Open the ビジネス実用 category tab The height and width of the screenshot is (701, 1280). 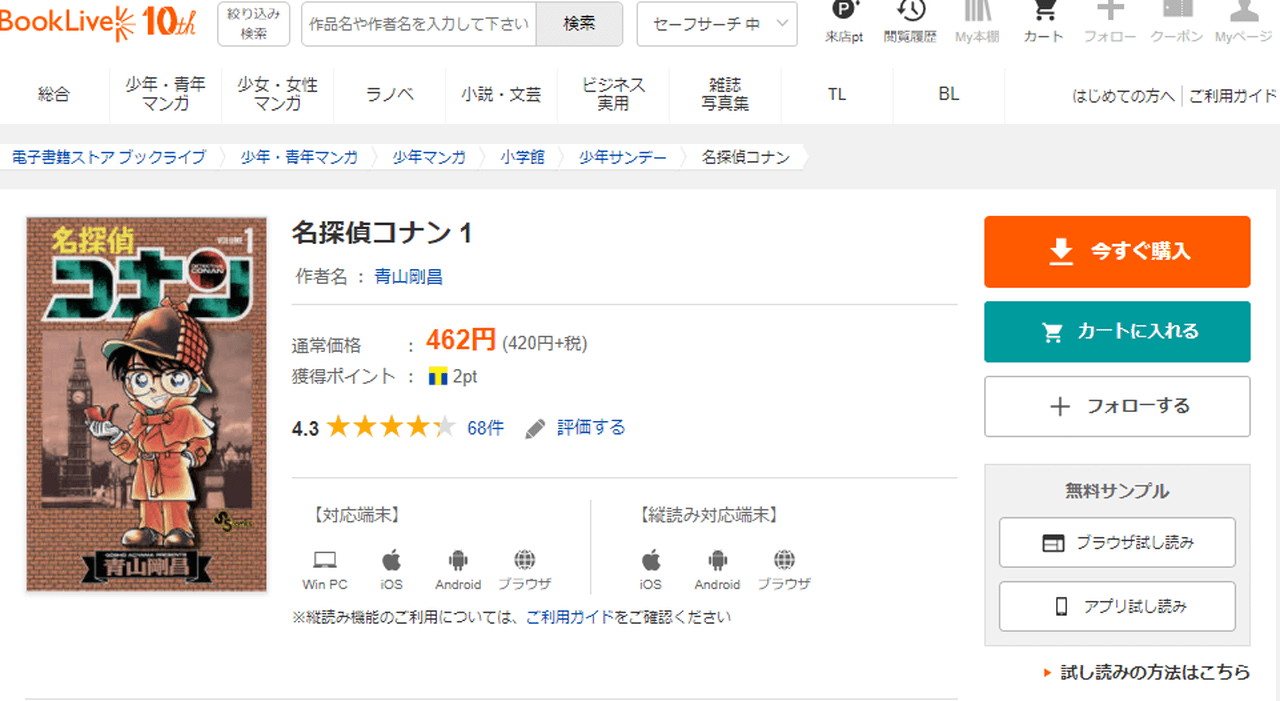click(x=614, y=95)
